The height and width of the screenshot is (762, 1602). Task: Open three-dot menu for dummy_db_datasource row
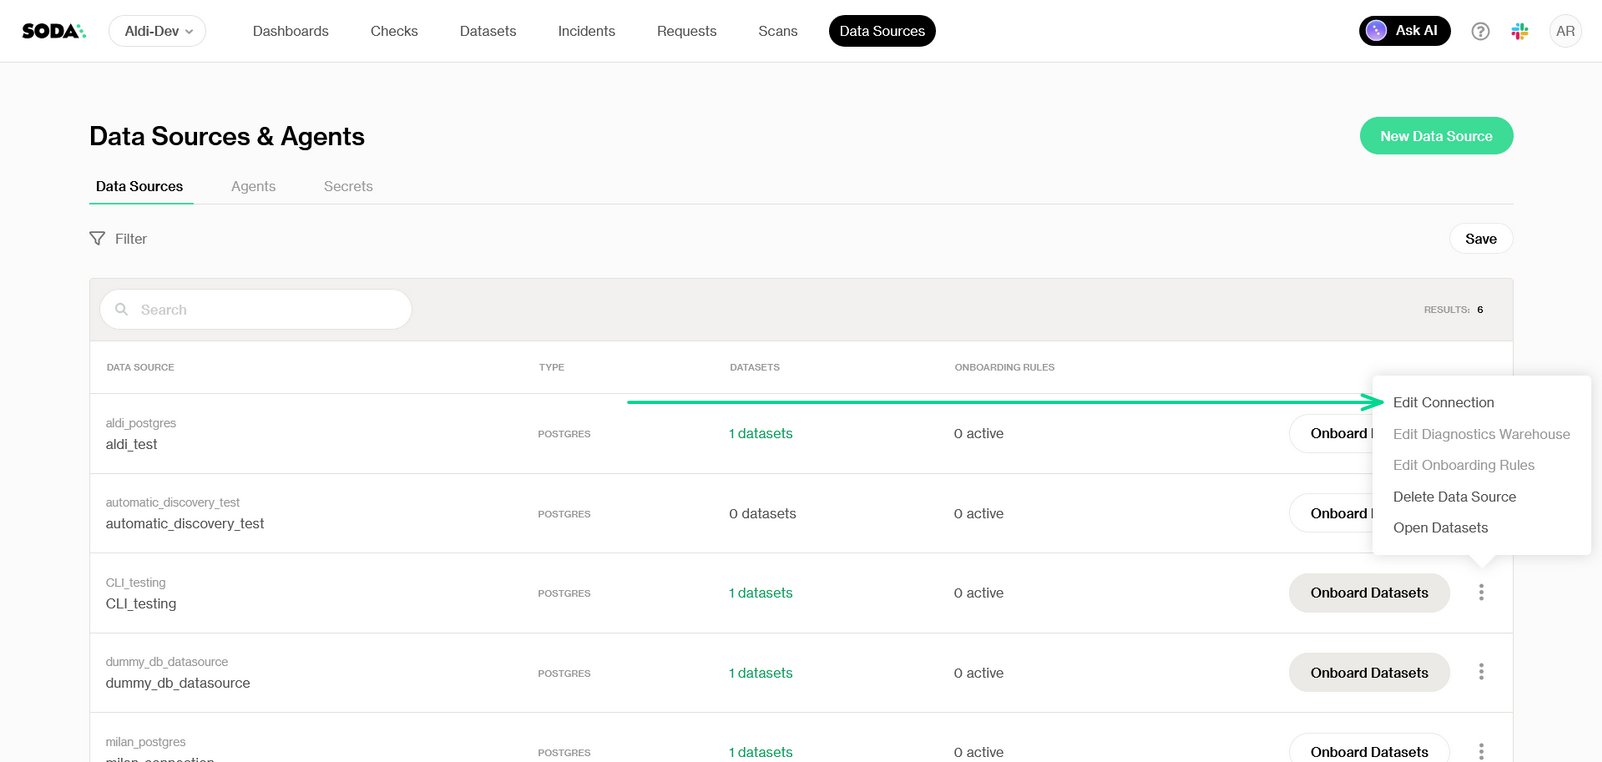1481,673
